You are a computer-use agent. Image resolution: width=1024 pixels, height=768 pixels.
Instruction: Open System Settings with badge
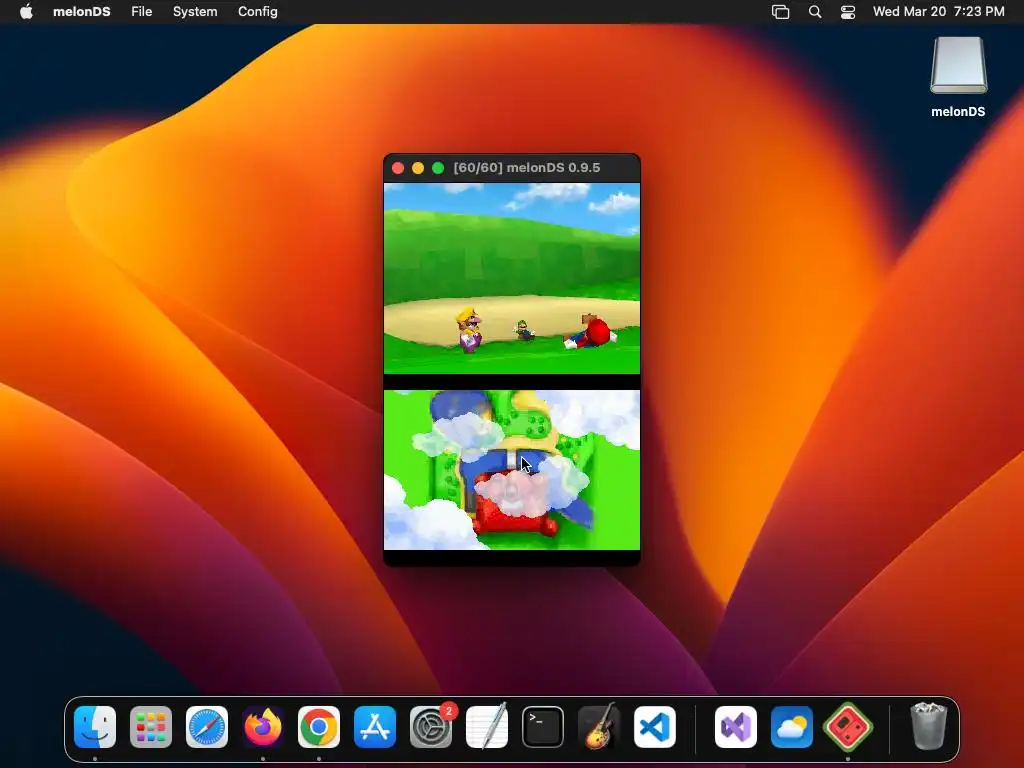(x=431, y=727)
